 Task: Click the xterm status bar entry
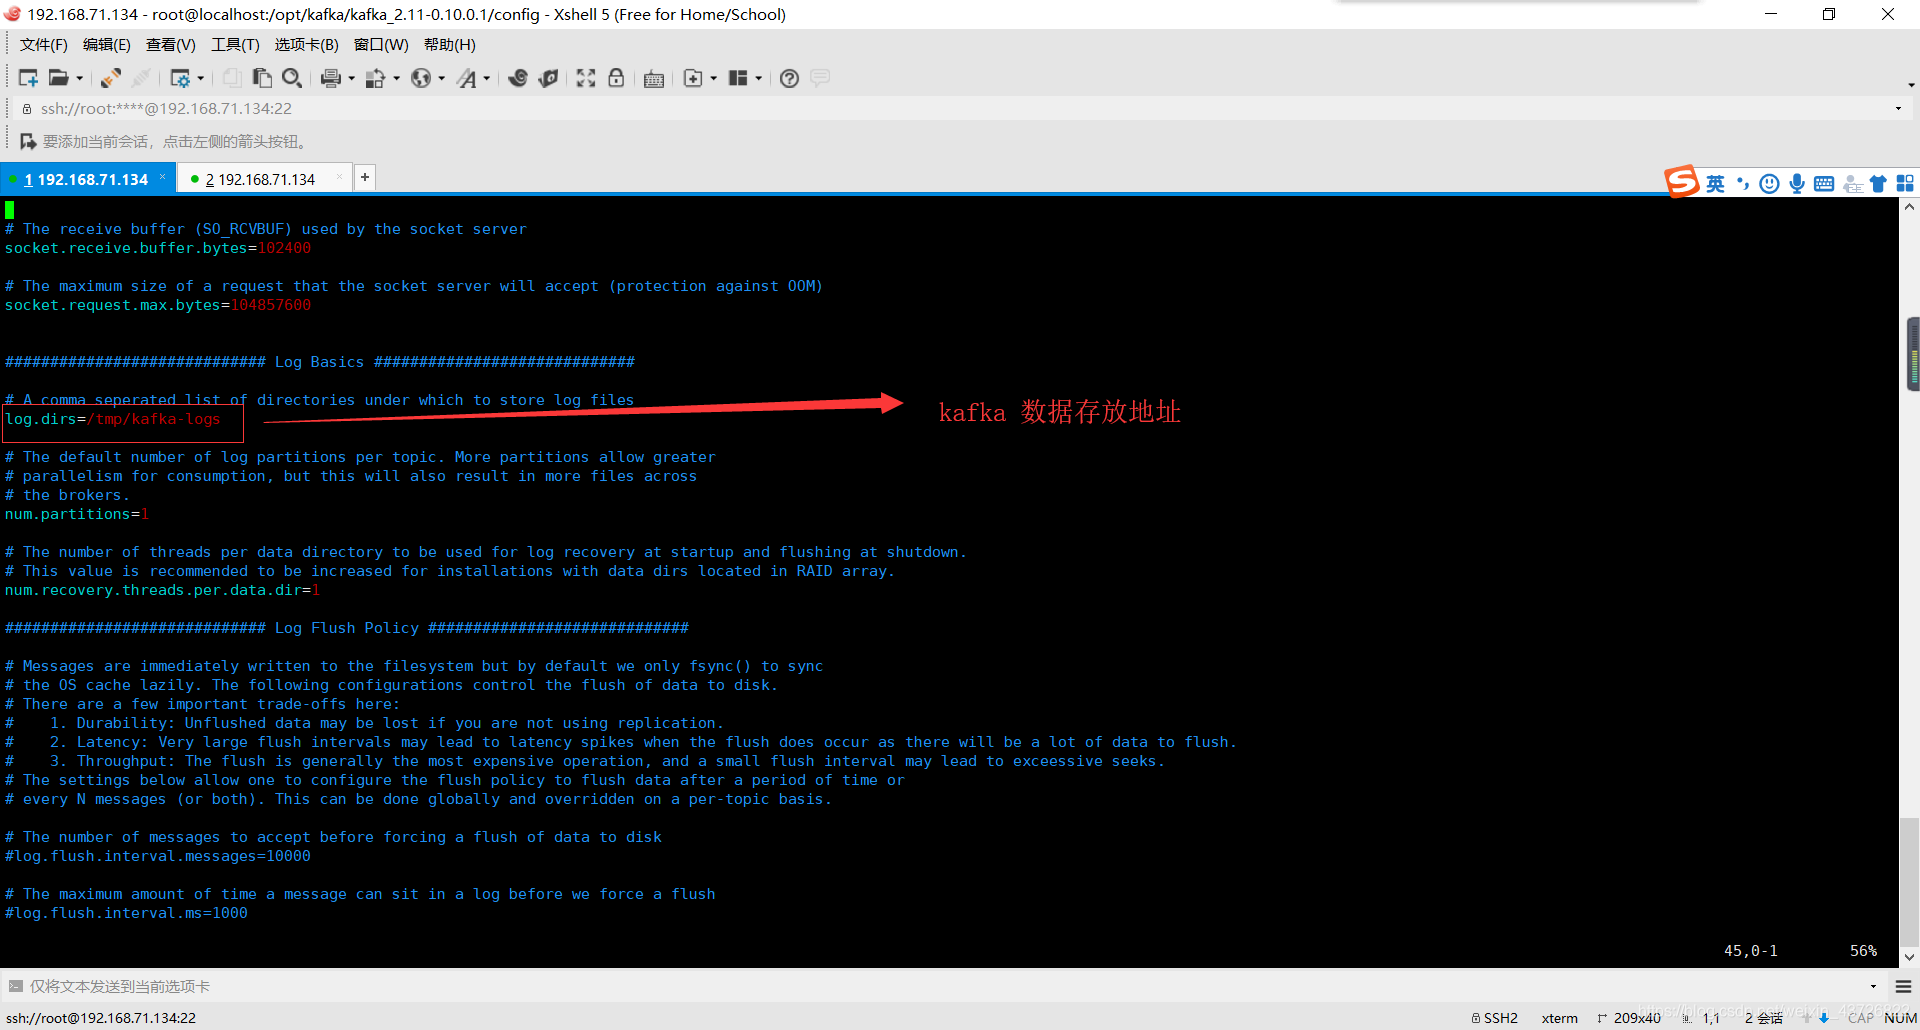click(1559, 1018)
